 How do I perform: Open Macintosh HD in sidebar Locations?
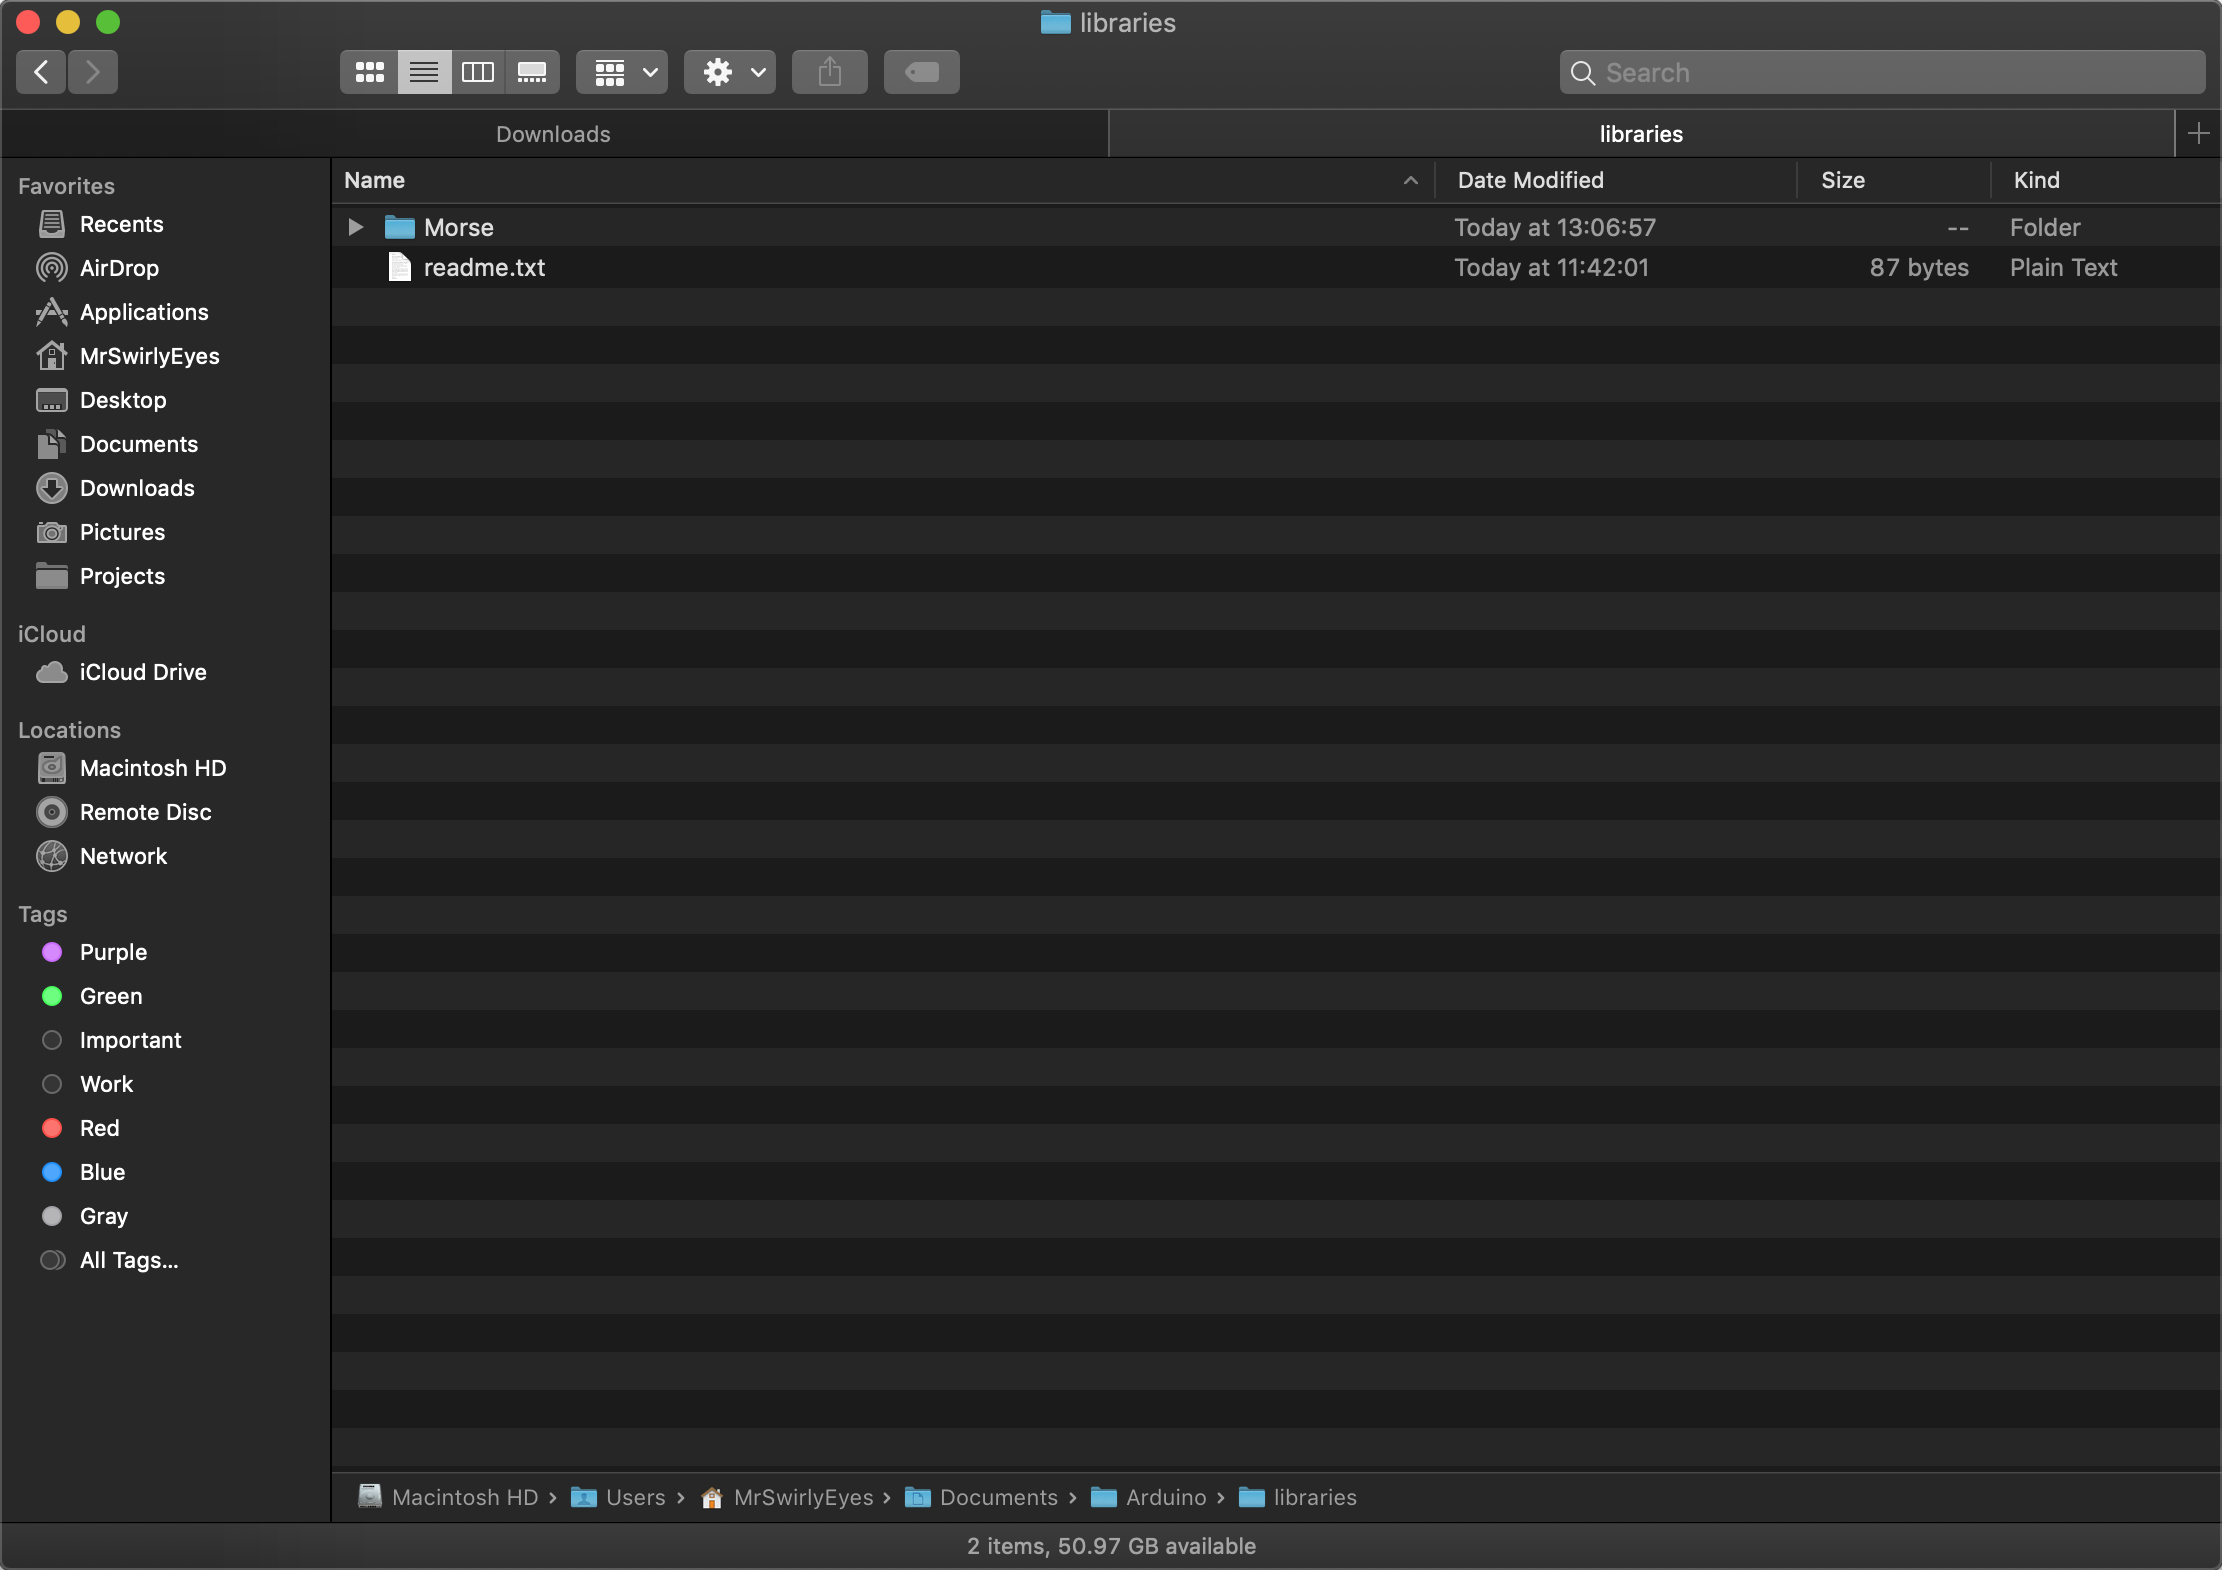(x=152, y=768)
